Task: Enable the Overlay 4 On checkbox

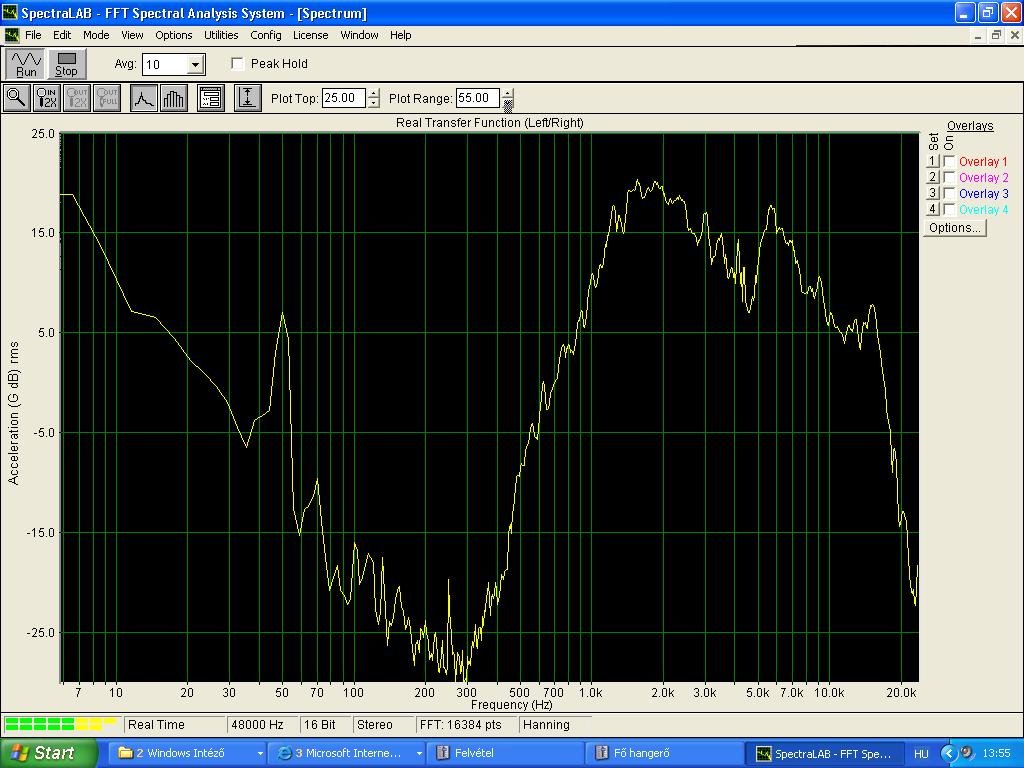Action: point(949,209)
